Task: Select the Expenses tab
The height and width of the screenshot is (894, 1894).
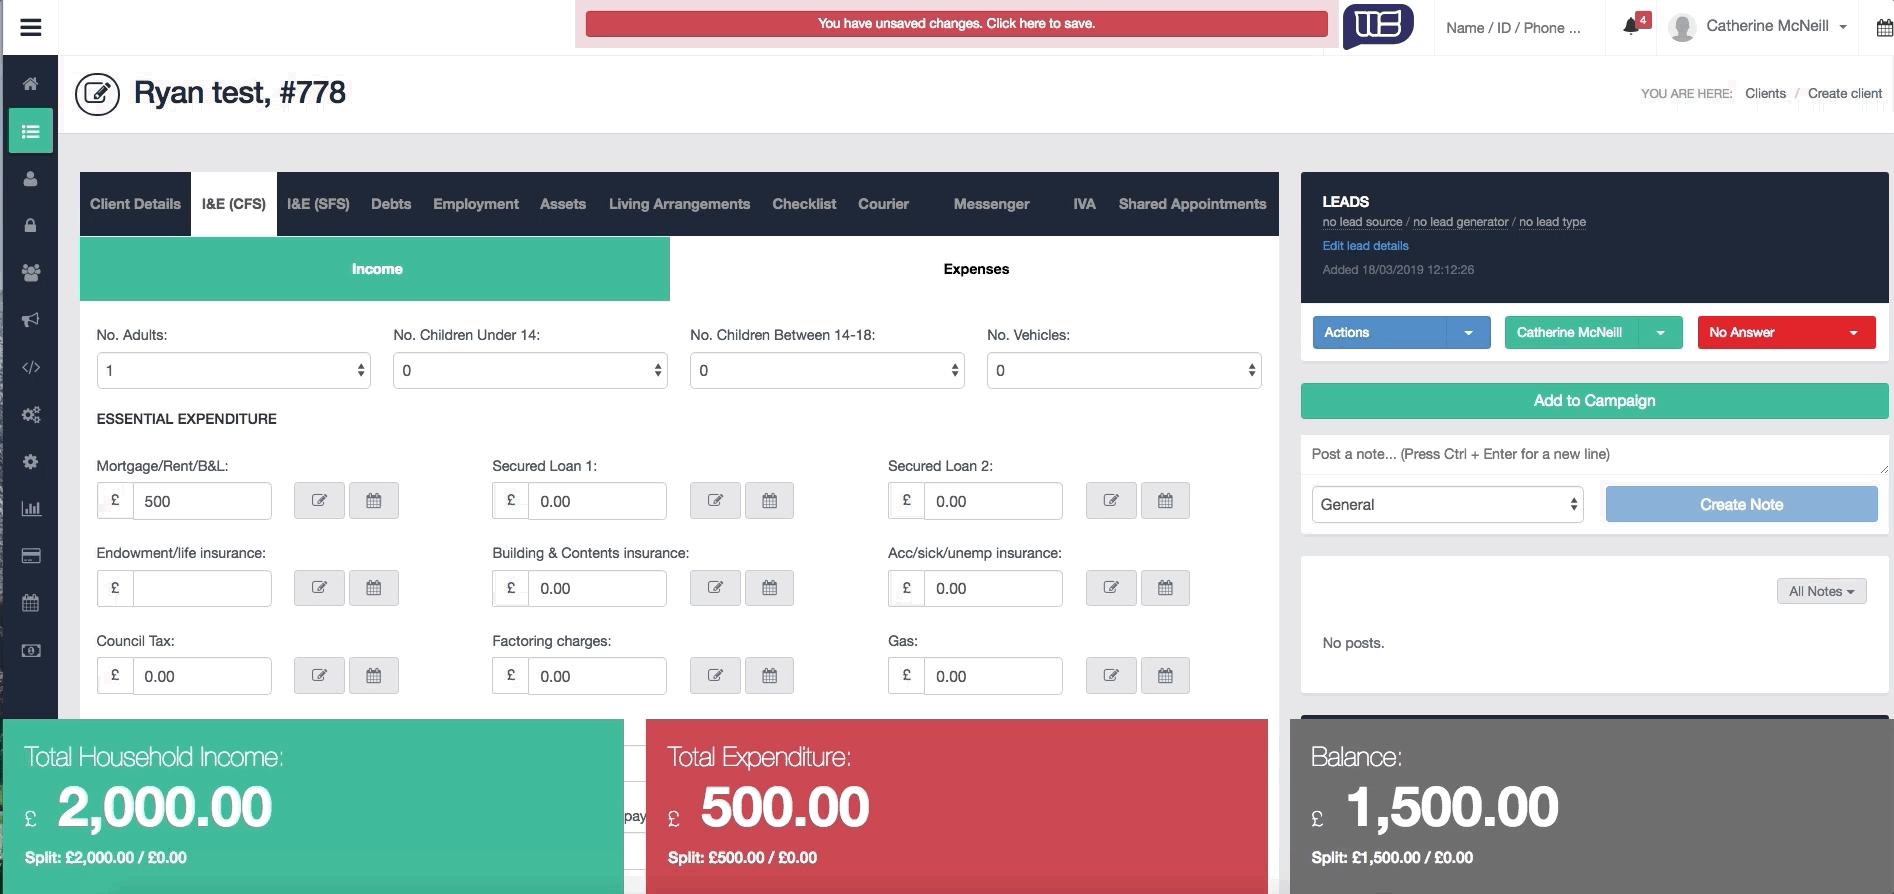Action: (975, 269)
